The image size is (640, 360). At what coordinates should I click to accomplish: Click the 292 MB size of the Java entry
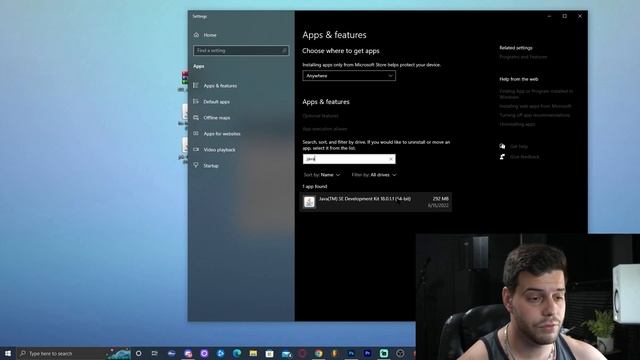pos(440,199)
